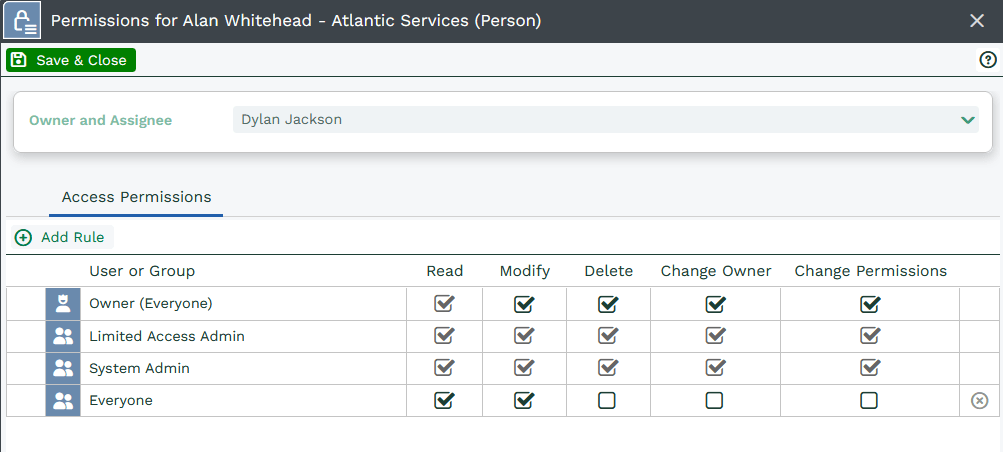Viewport: 1003px width, 452px height.
Task: Click the Limited Access Admin group icon
Action: pos(63,337)
